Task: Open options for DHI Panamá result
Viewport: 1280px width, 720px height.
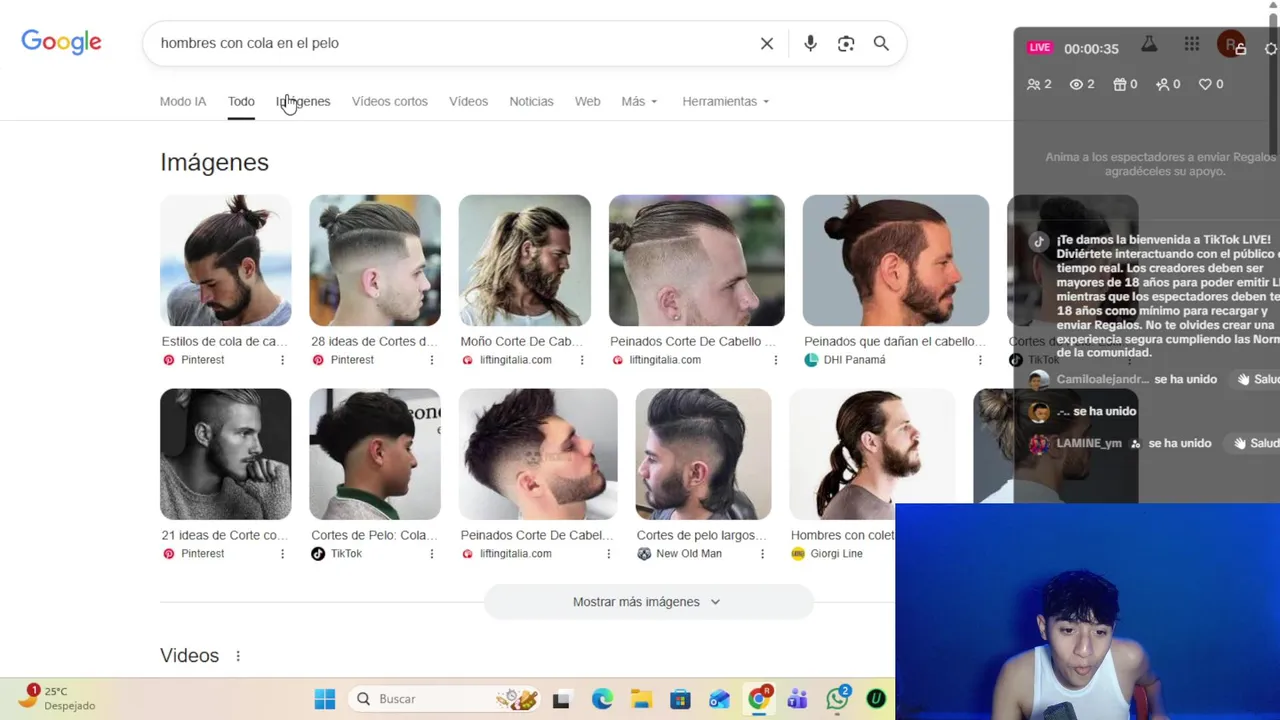Action: [x=980, y=360]
